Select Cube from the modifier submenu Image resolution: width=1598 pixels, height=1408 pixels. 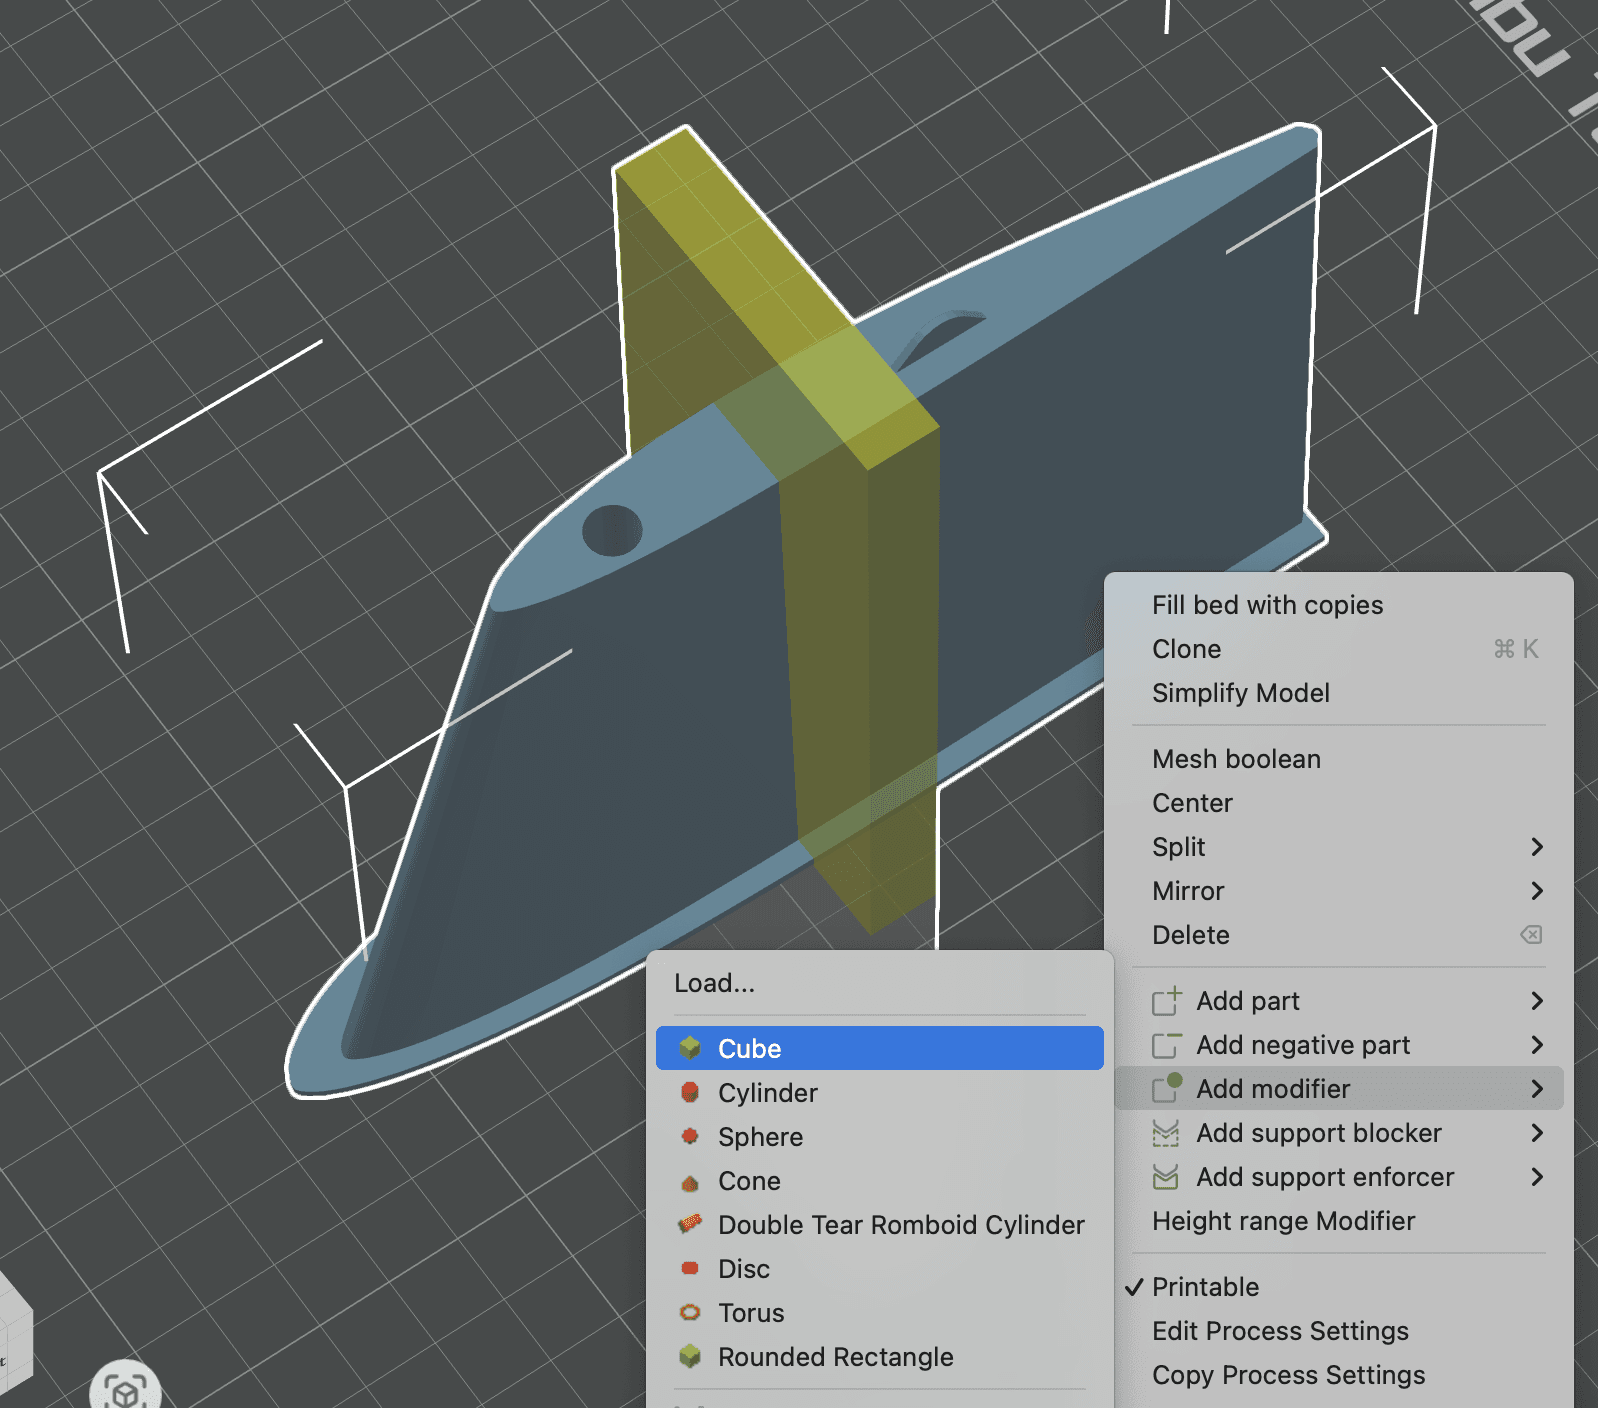click(x=879, y=1048)
